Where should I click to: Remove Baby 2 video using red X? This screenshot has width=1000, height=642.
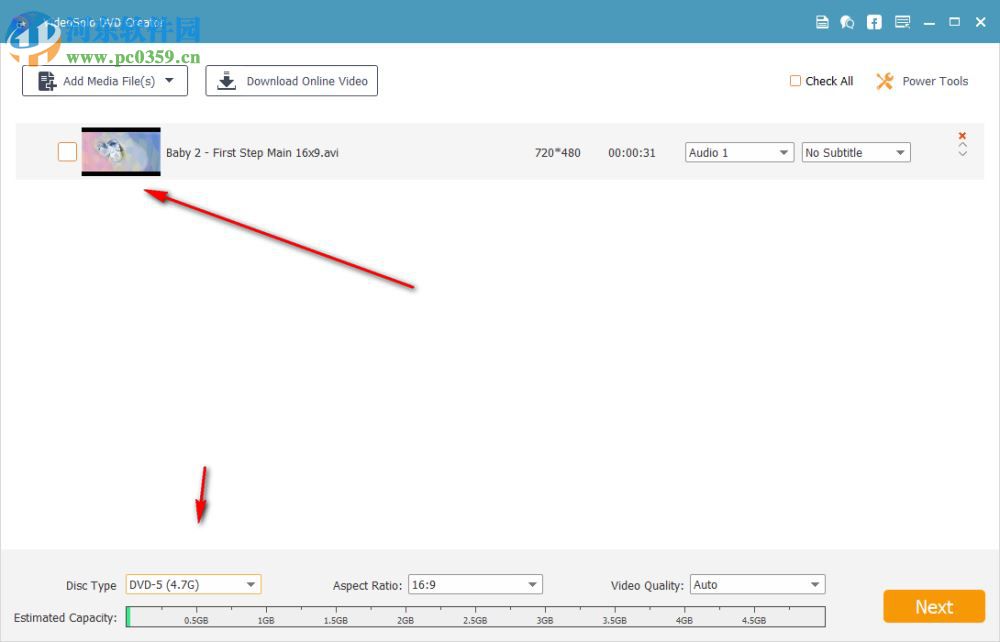pyautogui.click(x=961, y=135)
